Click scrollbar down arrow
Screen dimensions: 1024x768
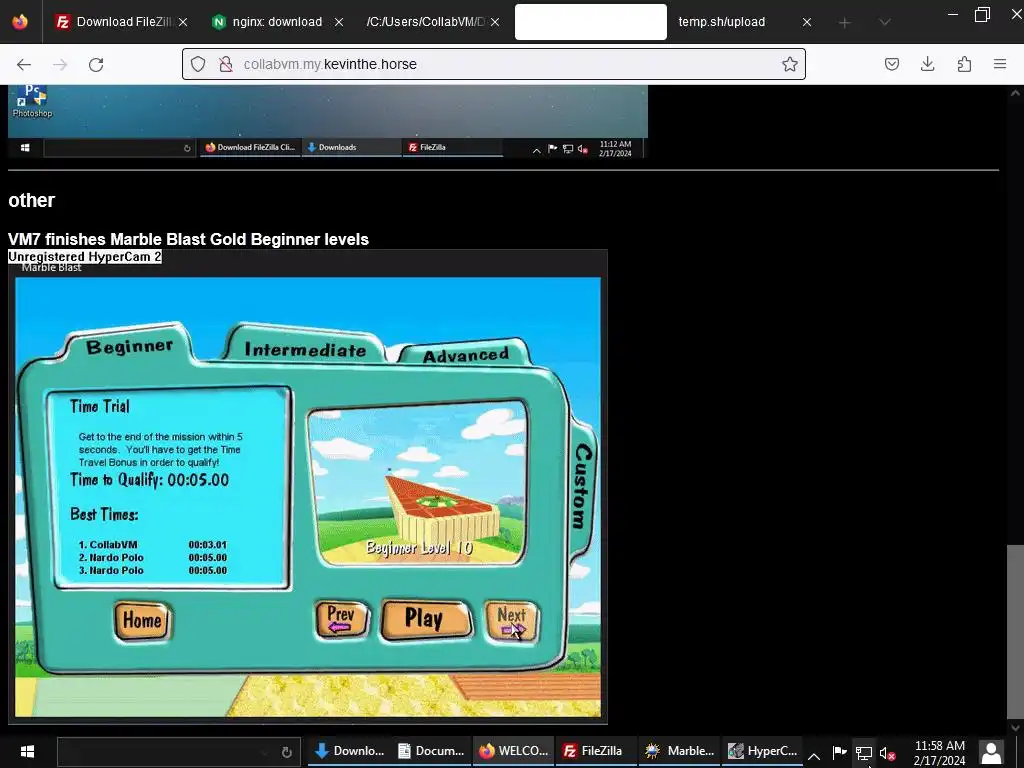[1015, 728]
